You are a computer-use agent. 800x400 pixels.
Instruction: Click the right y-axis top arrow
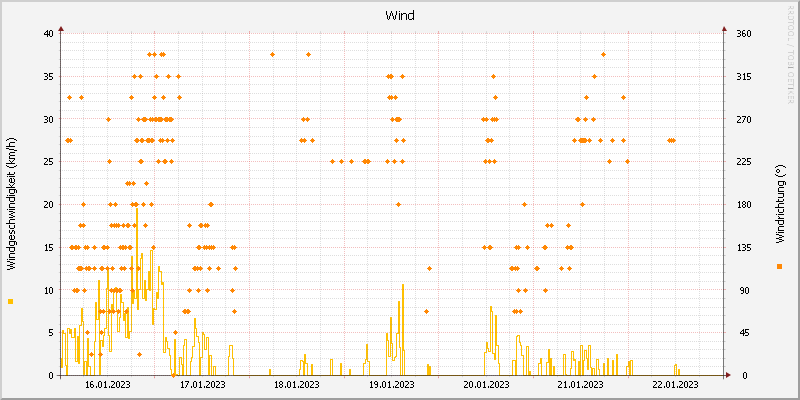point(723,29)
